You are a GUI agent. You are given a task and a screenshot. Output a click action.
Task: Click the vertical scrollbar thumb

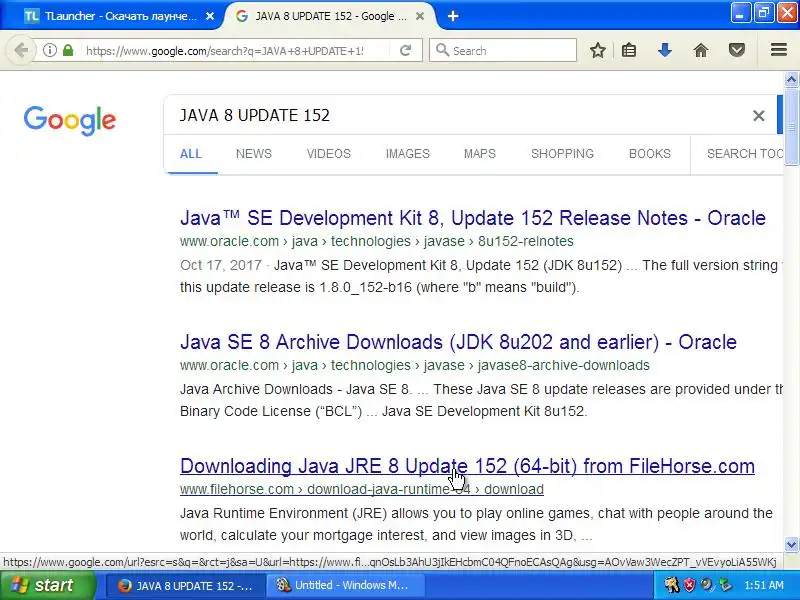point(791,127)
